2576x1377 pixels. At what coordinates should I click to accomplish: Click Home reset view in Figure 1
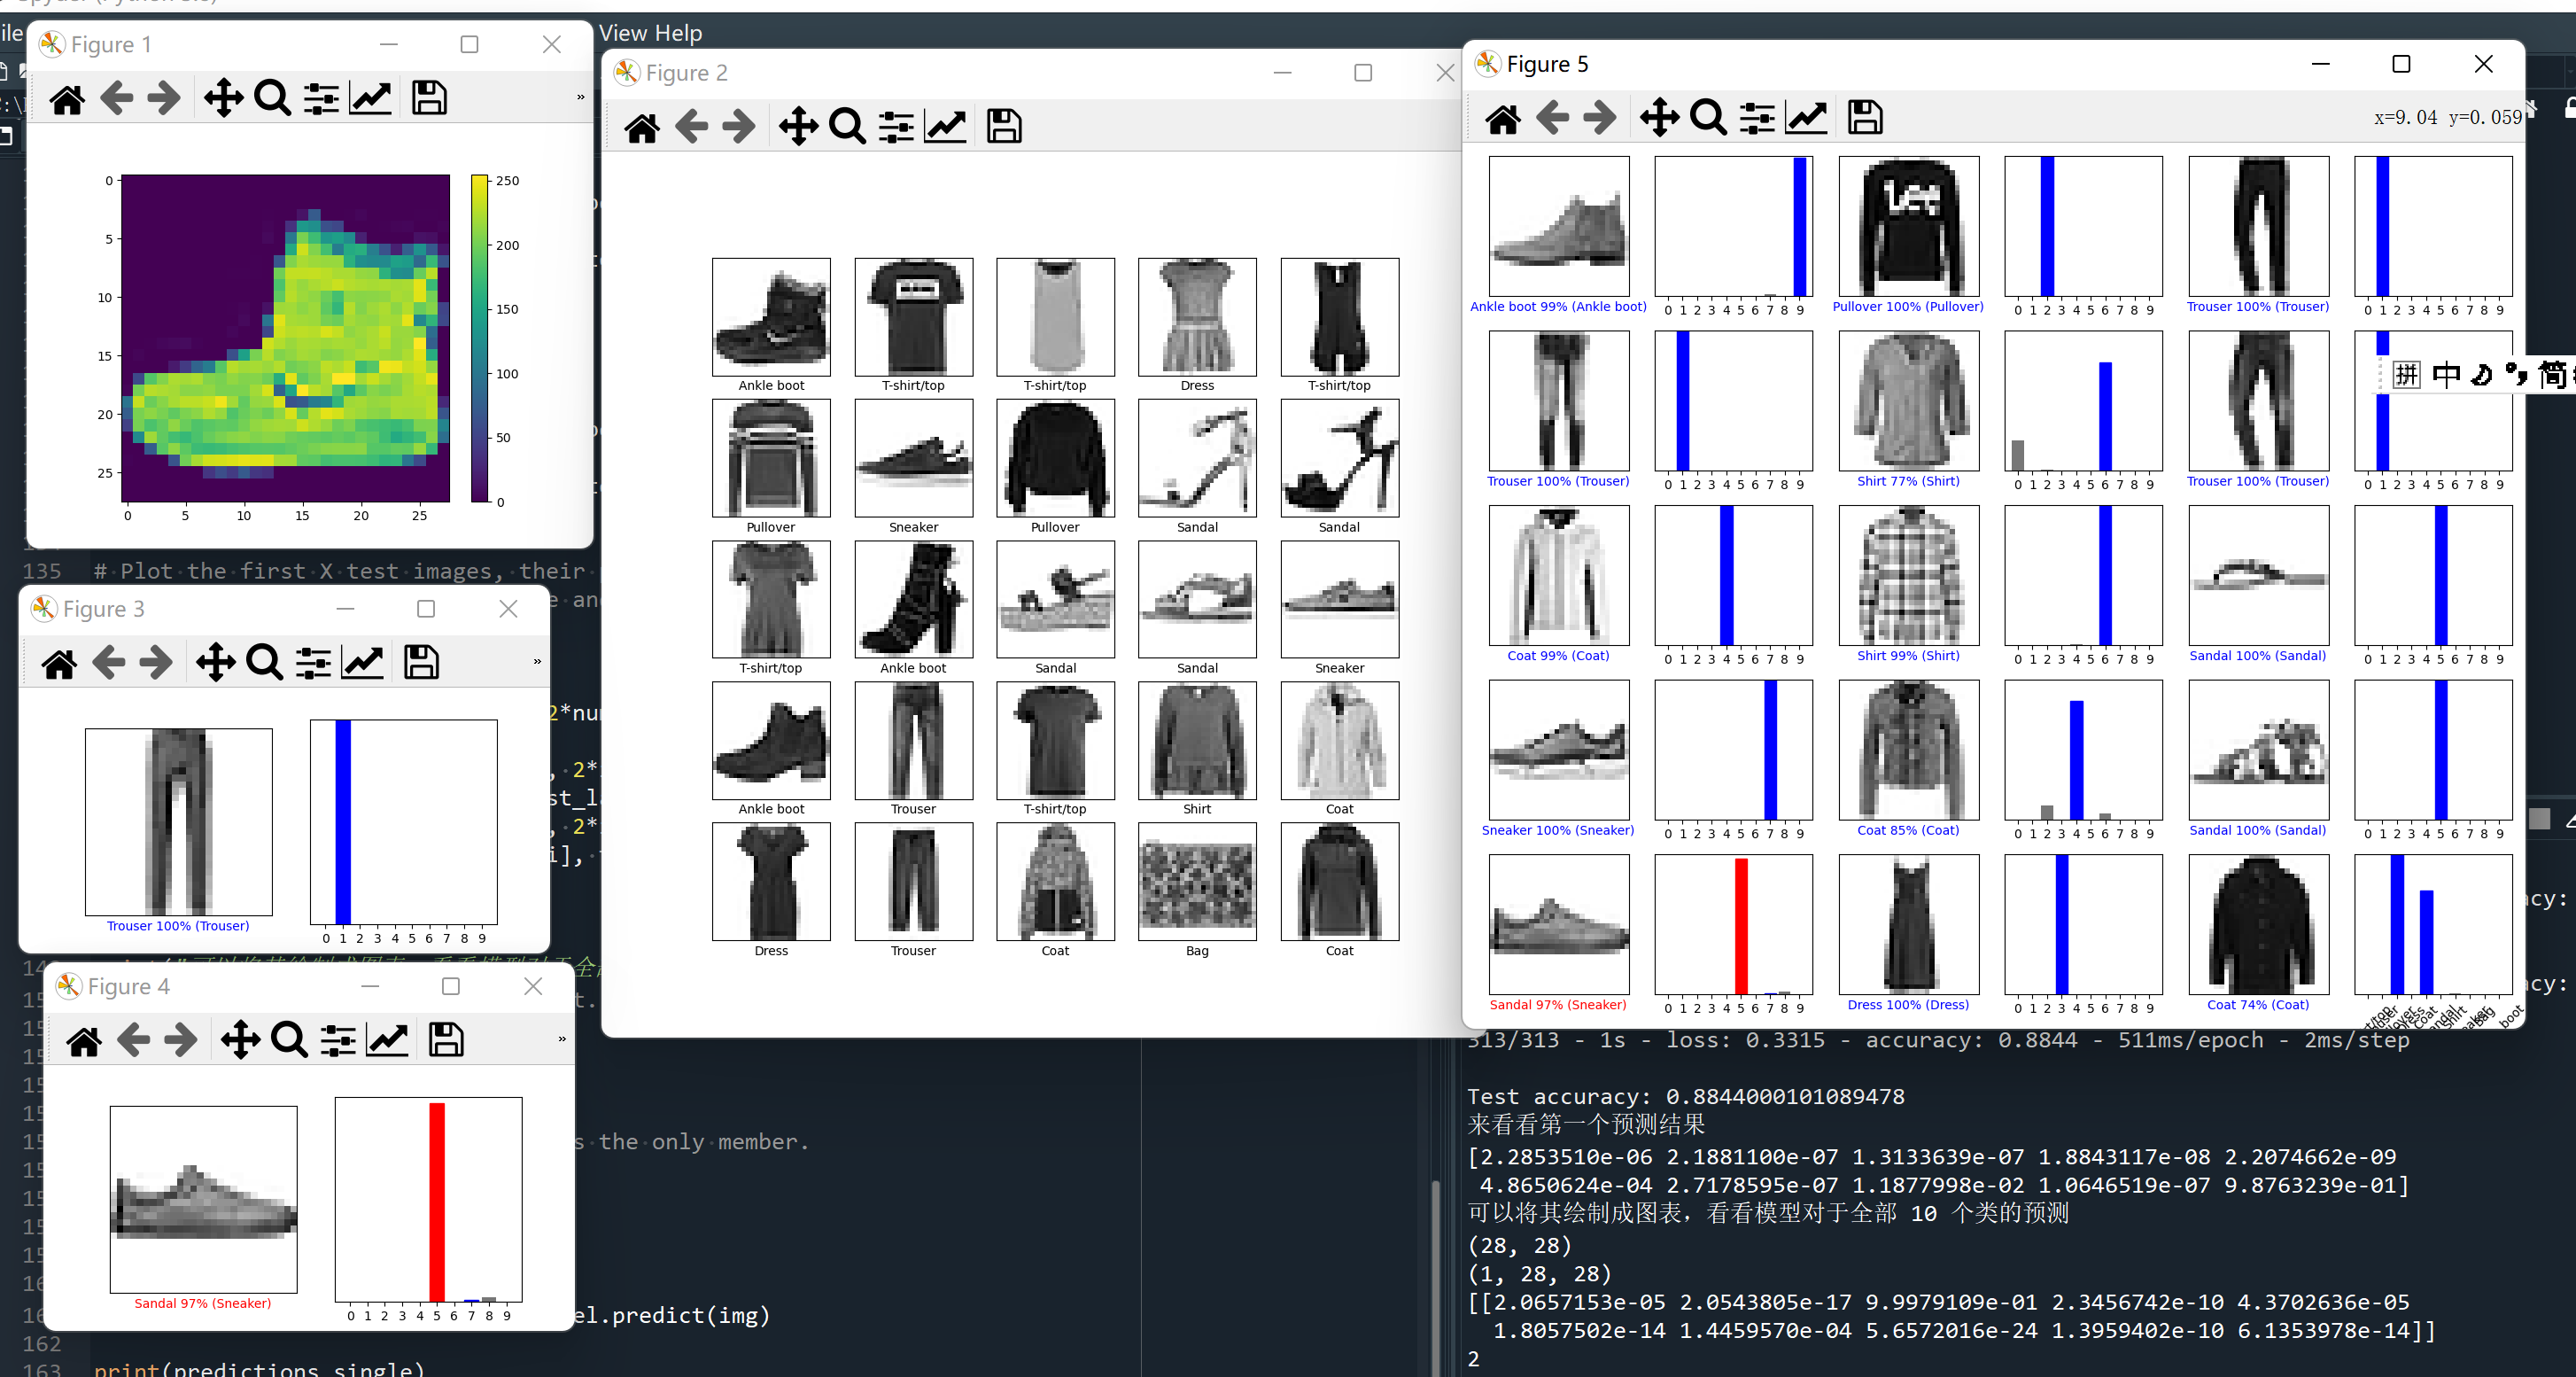coord(67,99)
